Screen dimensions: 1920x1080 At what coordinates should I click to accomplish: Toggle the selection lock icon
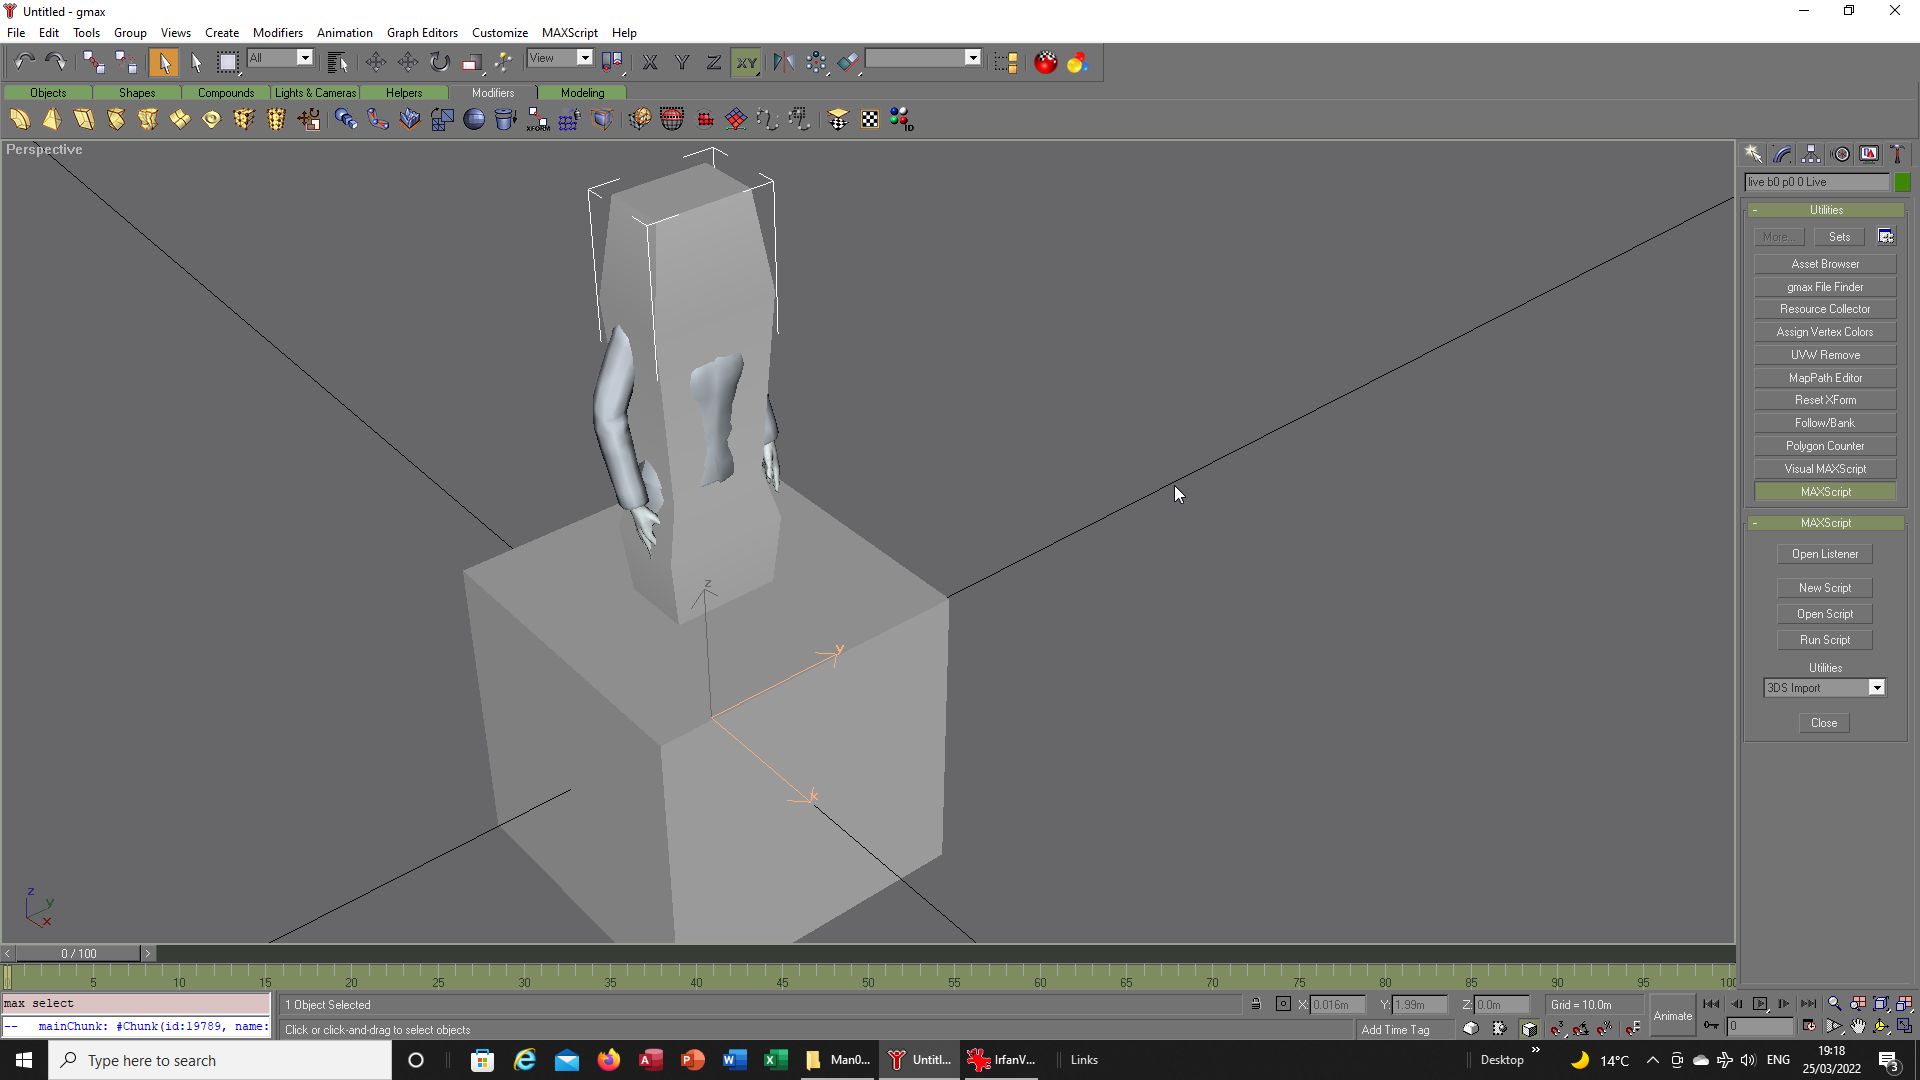[1256, 1004]
